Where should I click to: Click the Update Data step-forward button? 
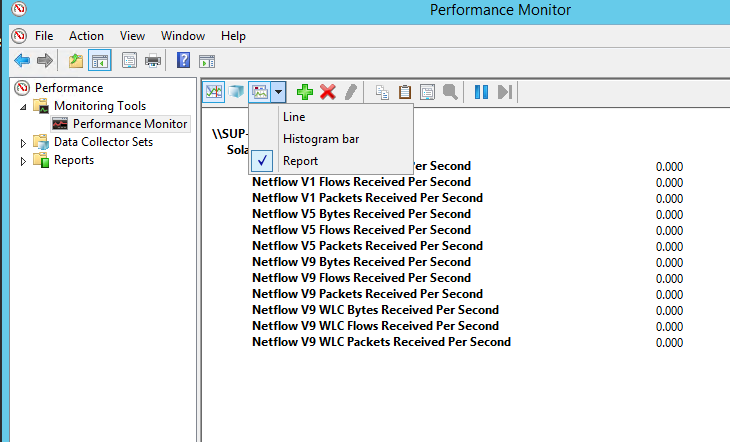coord(505,92)
